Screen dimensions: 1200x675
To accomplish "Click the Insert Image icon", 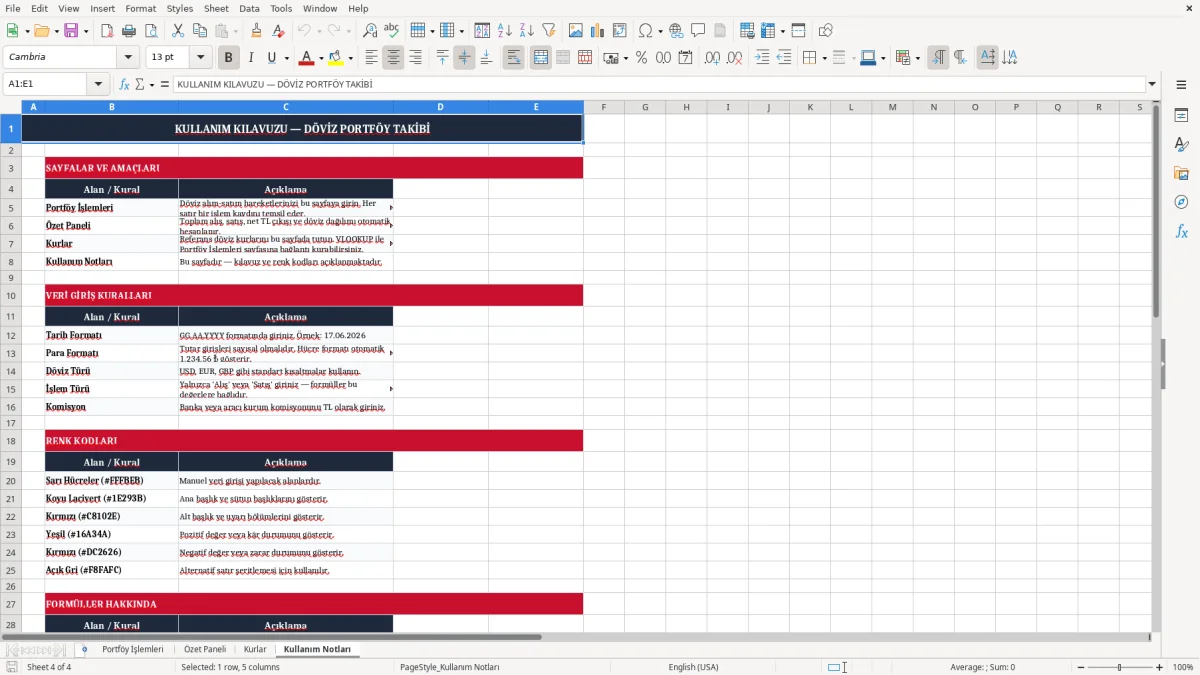I will click(576, 31).
